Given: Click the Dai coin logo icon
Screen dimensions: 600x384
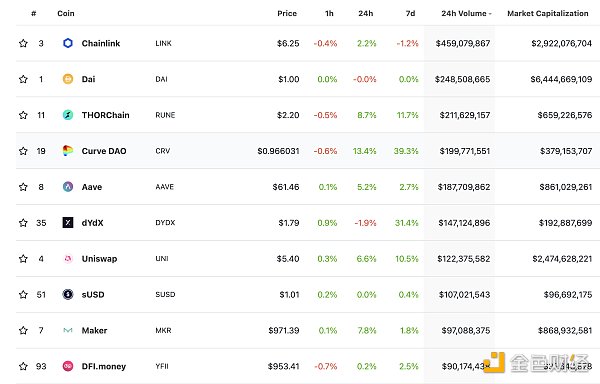Looking at the screenshot, I should click(68, 79).
